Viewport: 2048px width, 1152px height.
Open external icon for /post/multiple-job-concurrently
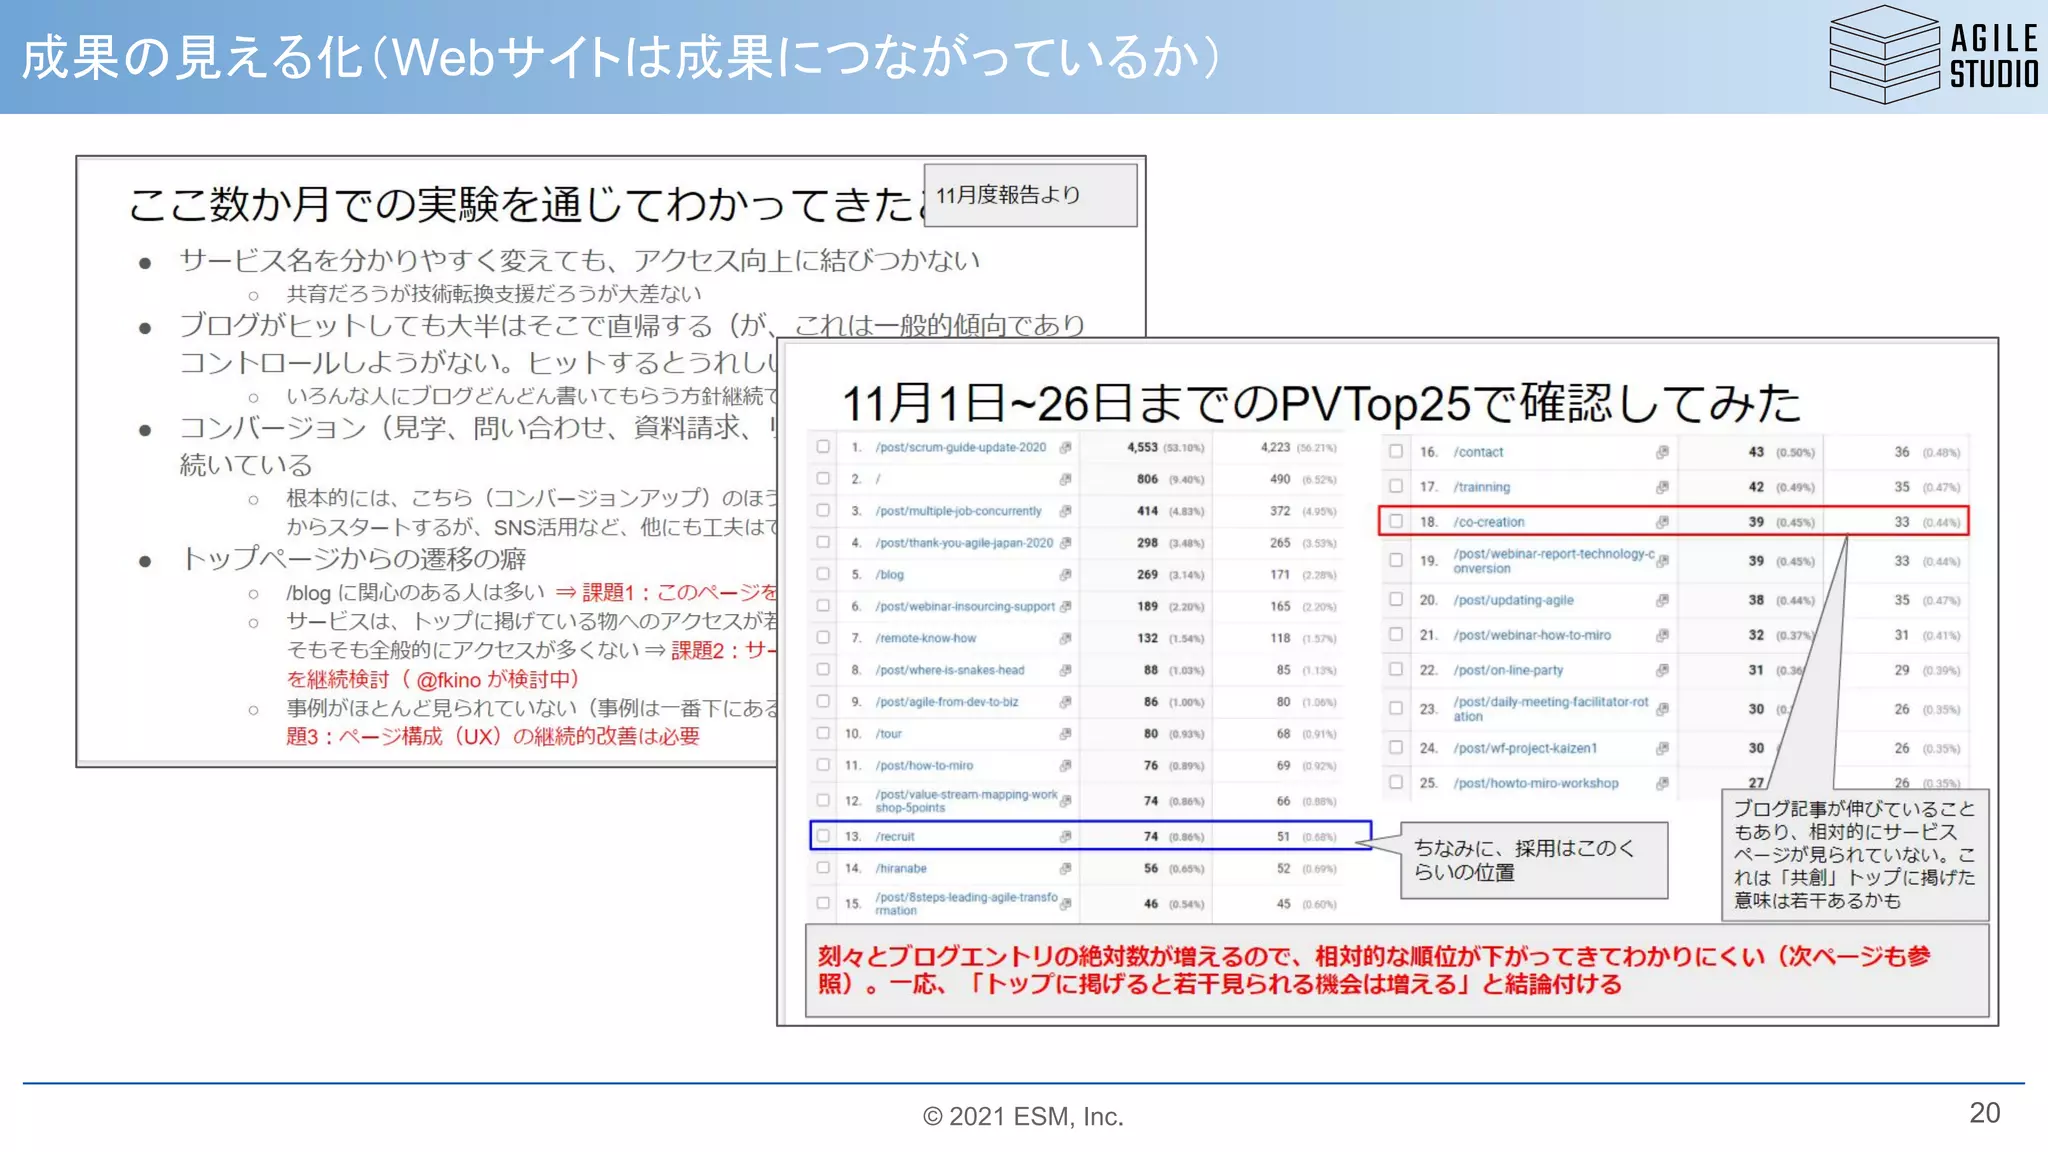(x=1065, y=511)
